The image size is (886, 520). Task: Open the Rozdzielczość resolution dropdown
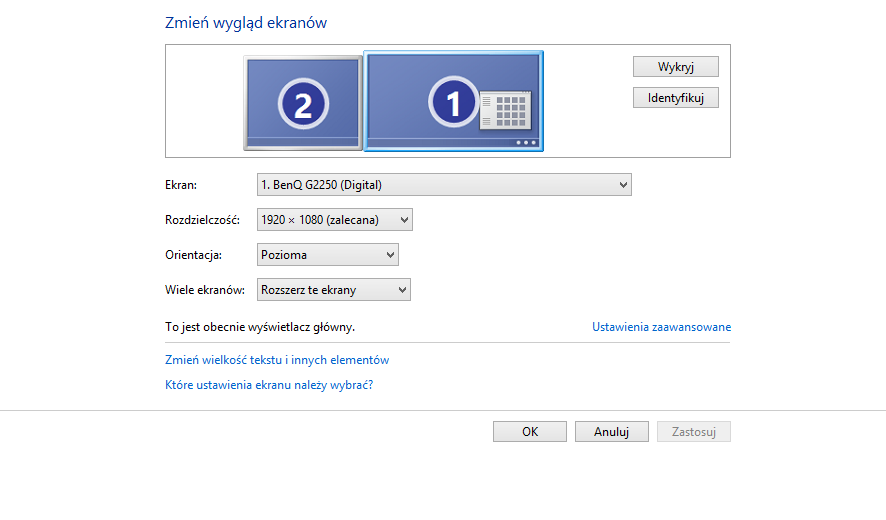(335, 220)
